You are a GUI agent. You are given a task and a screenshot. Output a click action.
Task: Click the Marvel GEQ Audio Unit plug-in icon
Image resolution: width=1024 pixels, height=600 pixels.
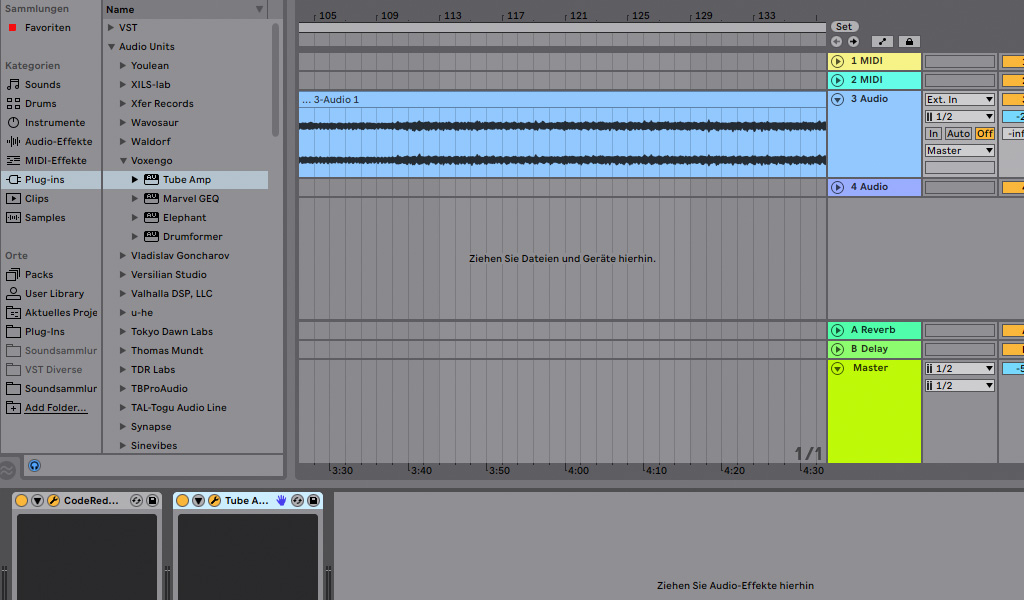tap(152, 198)
